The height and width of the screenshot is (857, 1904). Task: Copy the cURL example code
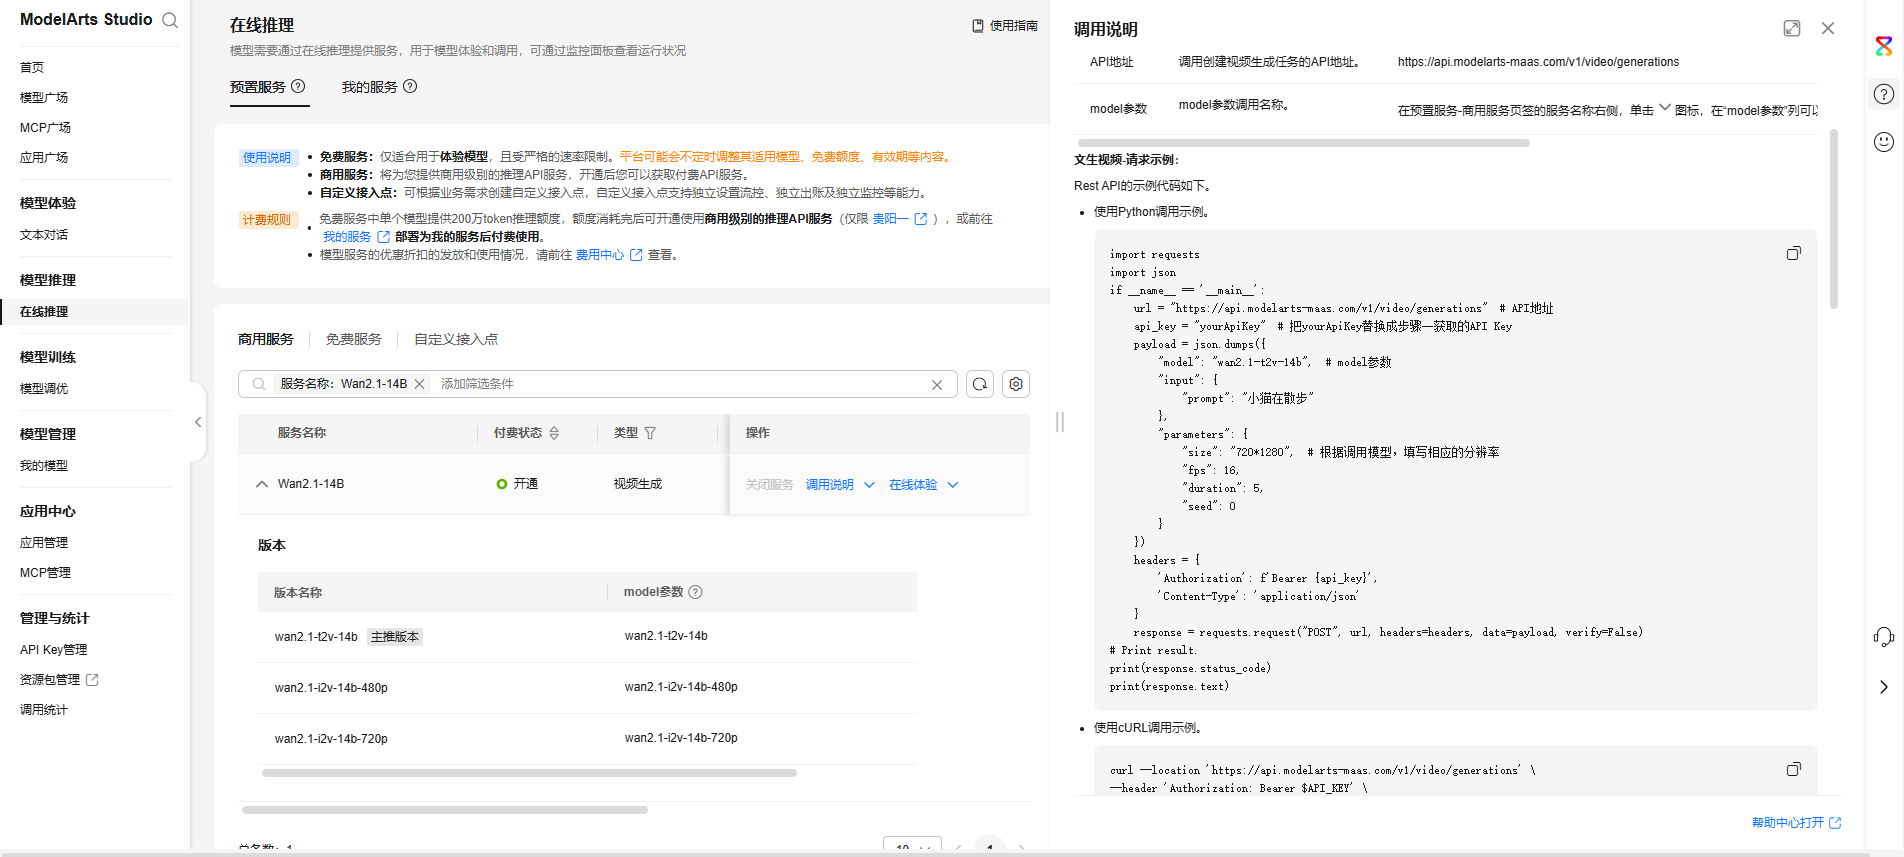[x=1794, y=770]
